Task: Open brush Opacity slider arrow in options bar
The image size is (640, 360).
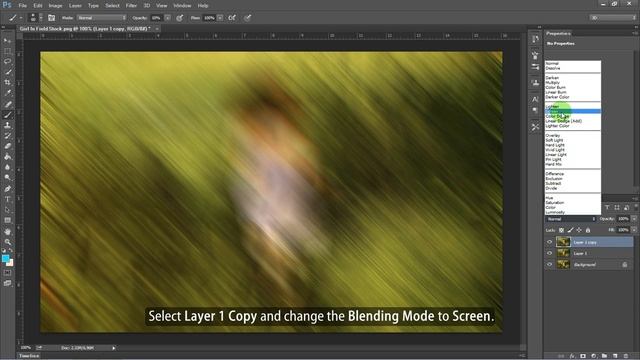Action: [x=167, y=18]
